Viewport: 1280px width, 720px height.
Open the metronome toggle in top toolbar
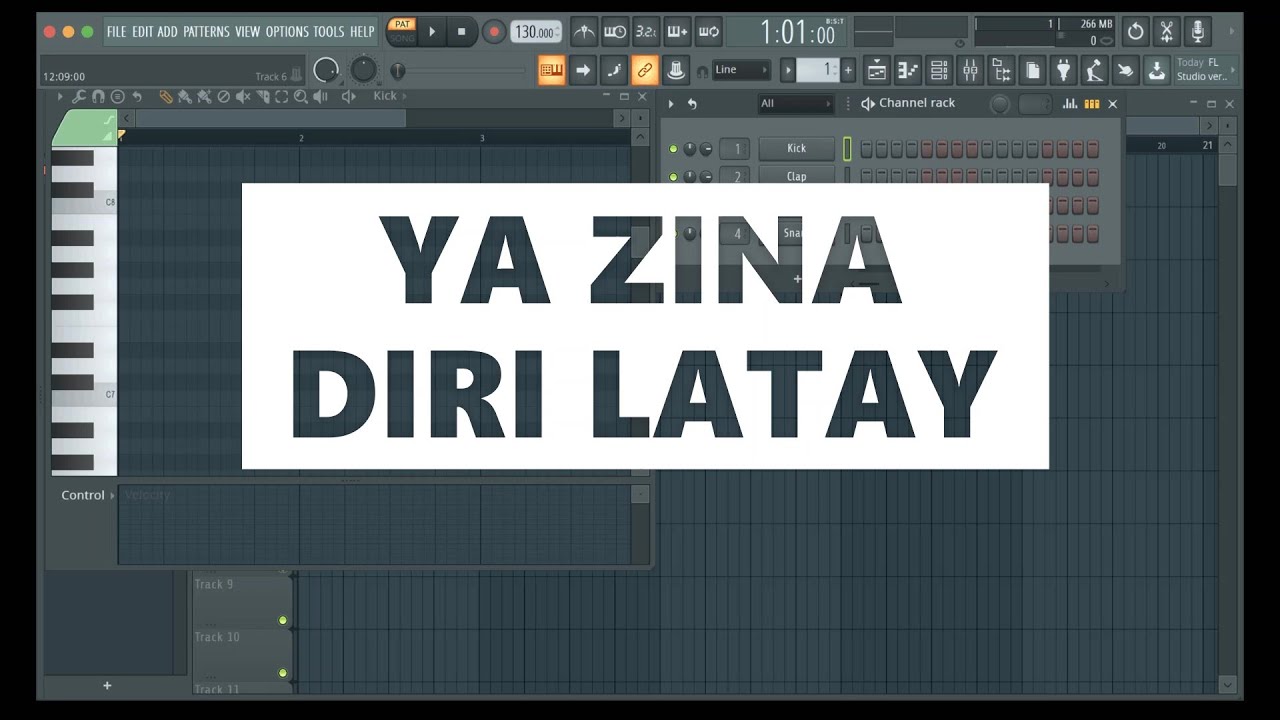point(584,32)
